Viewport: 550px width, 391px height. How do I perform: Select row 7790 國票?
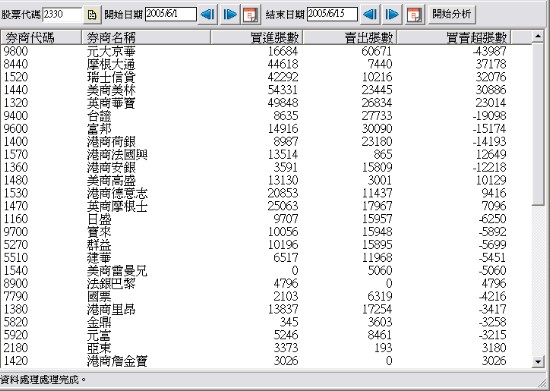[x=266, y=296]
